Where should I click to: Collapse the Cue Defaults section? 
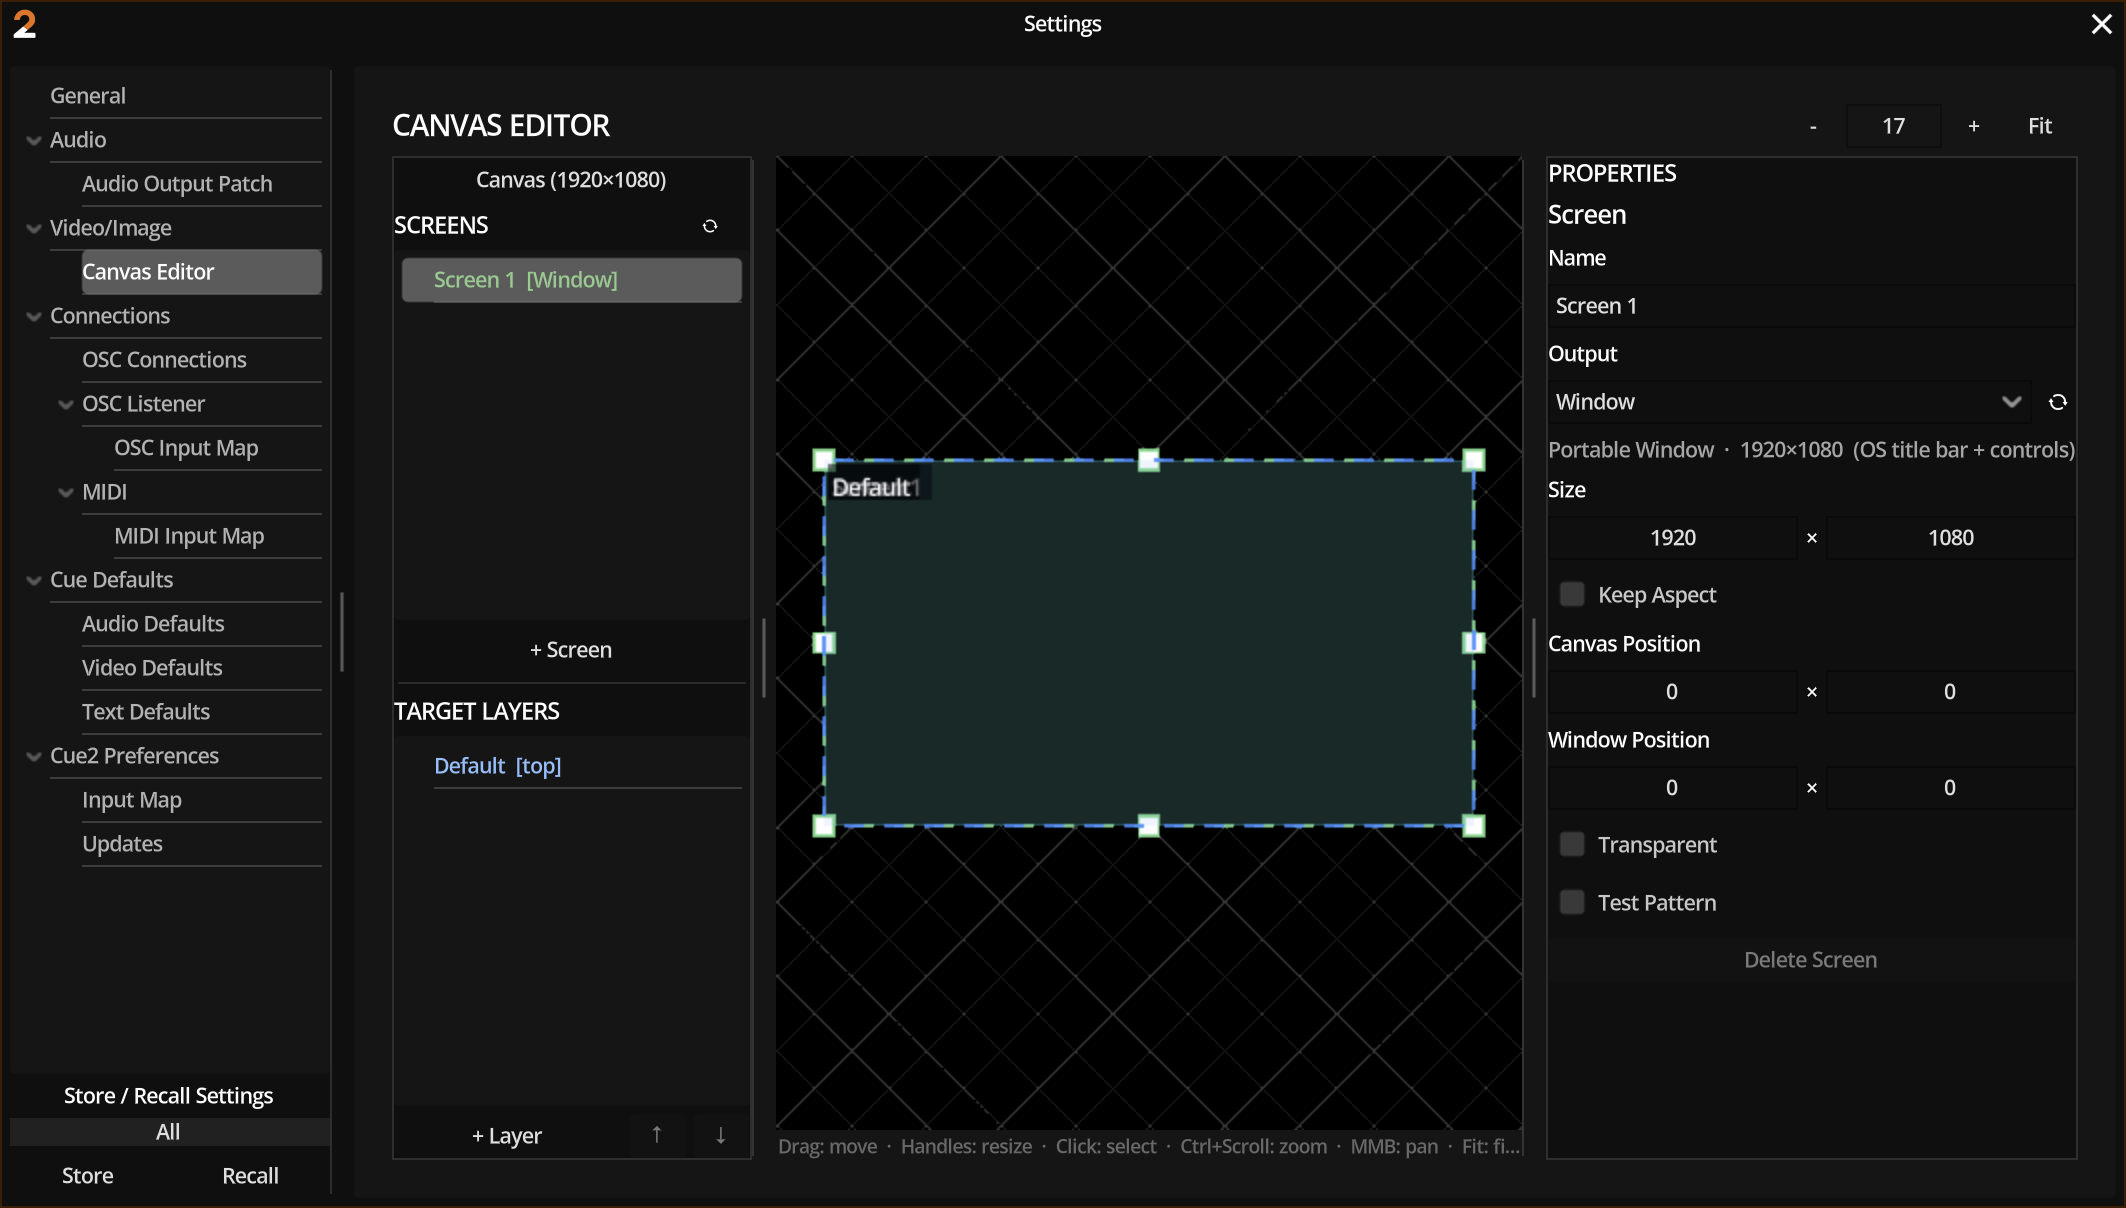point(34,581)
